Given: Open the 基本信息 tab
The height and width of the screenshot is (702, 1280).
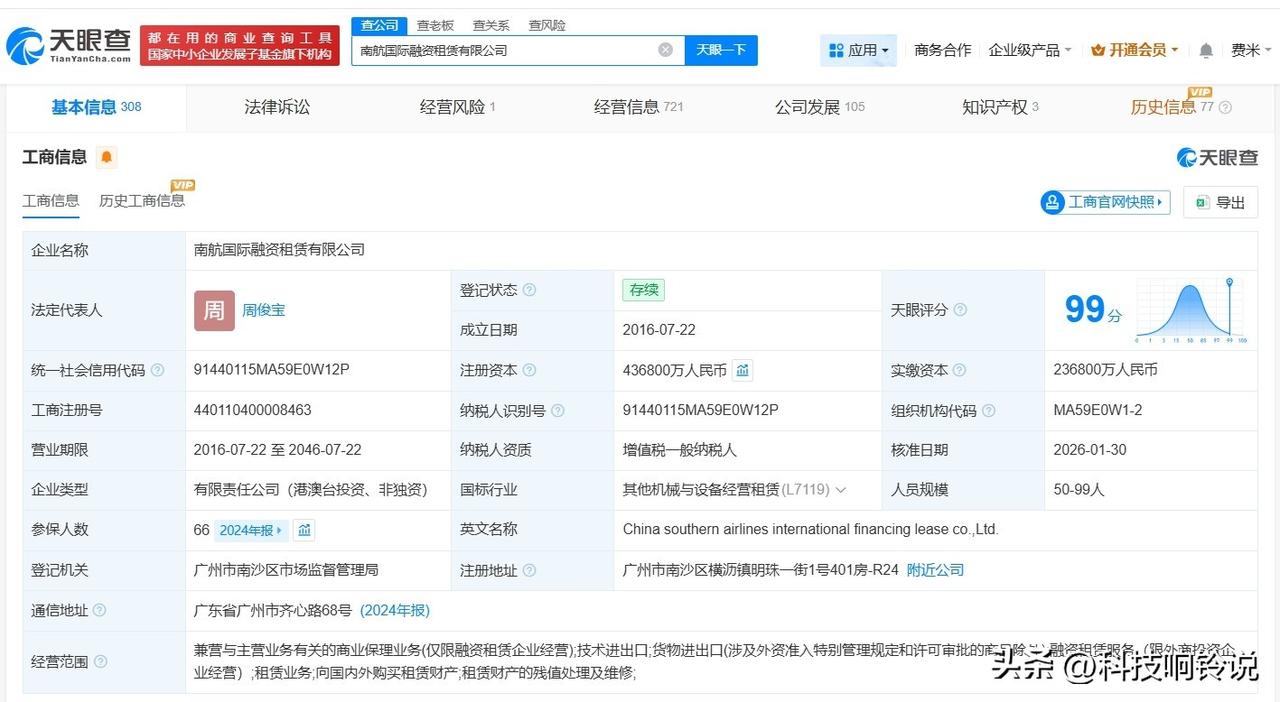Looking at the screenshot, I should (x=96, y=107).
